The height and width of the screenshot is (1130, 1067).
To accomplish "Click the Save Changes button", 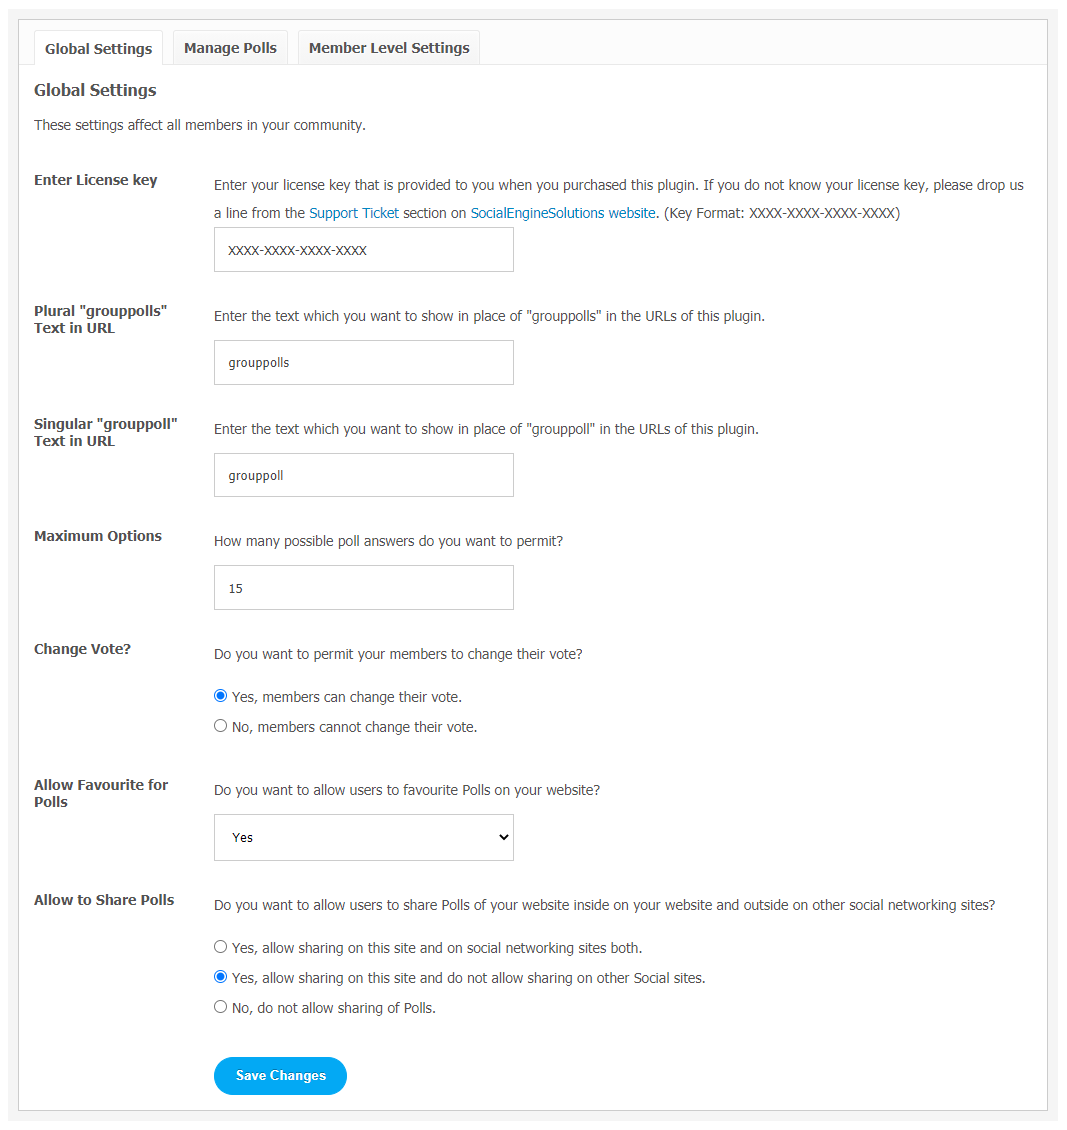I will 280,1076.
